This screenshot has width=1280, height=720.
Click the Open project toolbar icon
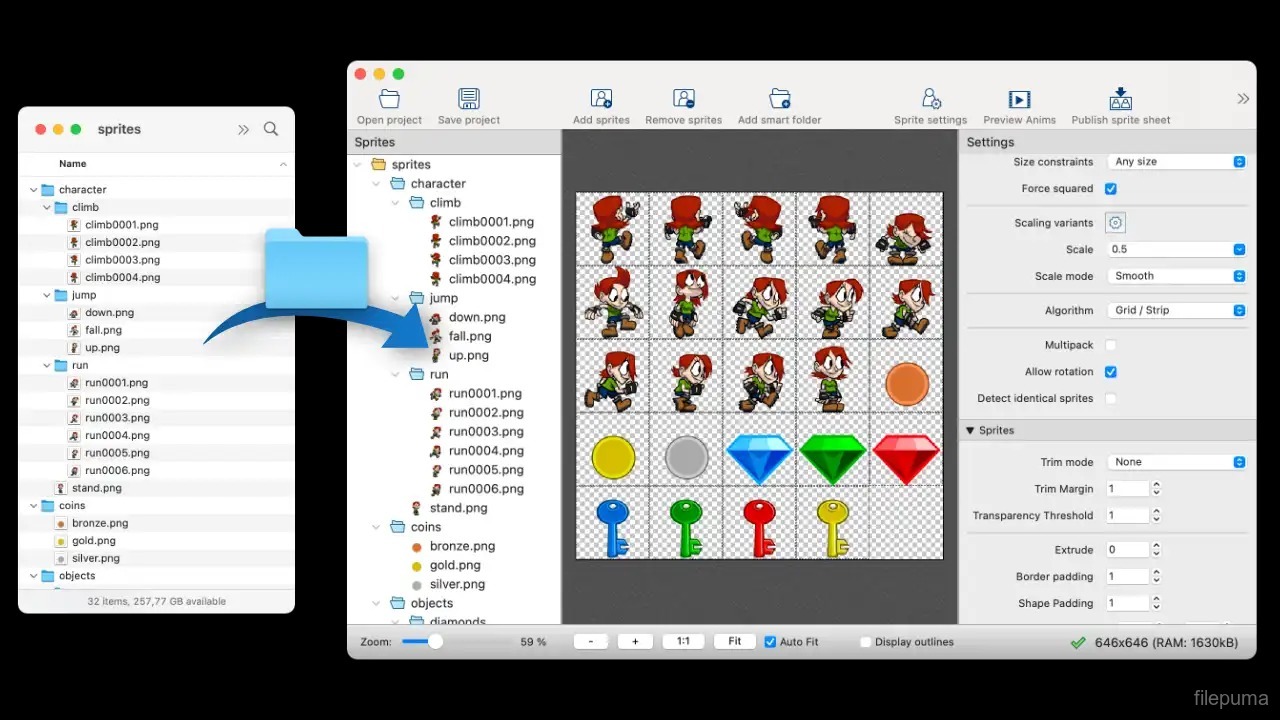pos(389,99)
